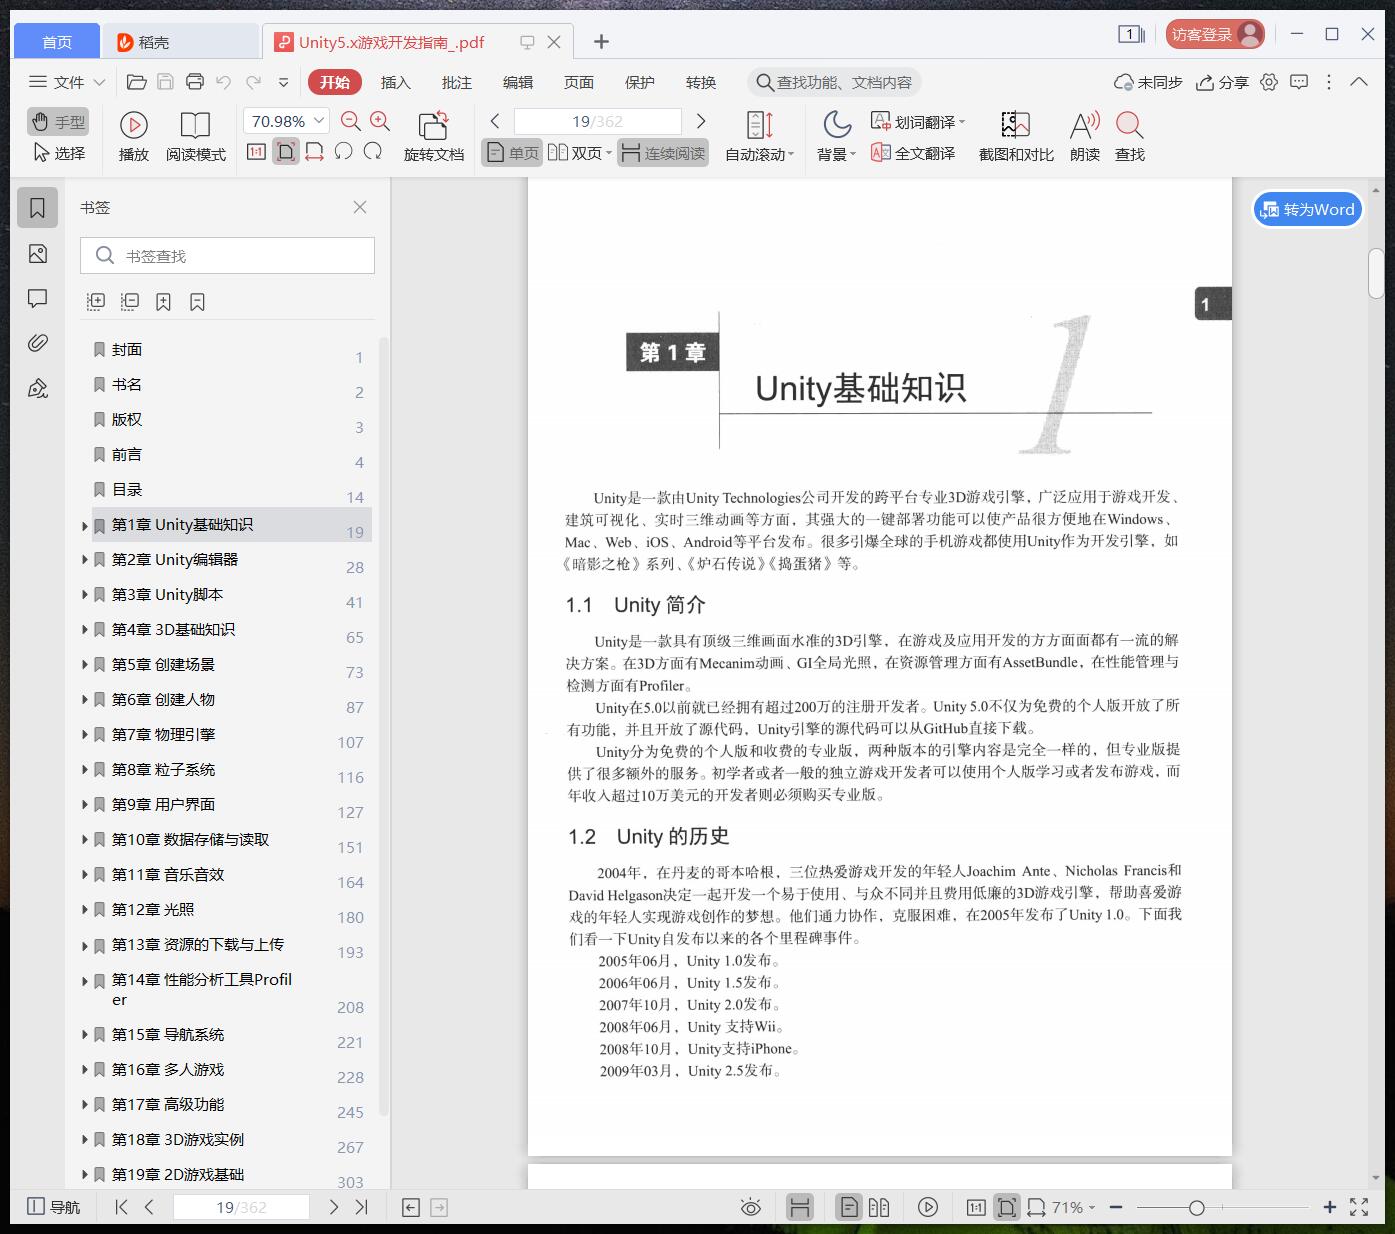
Task: Expand 第9章 用户界面 bookmark
Action: pyautogui.click(x=85, y=804)
